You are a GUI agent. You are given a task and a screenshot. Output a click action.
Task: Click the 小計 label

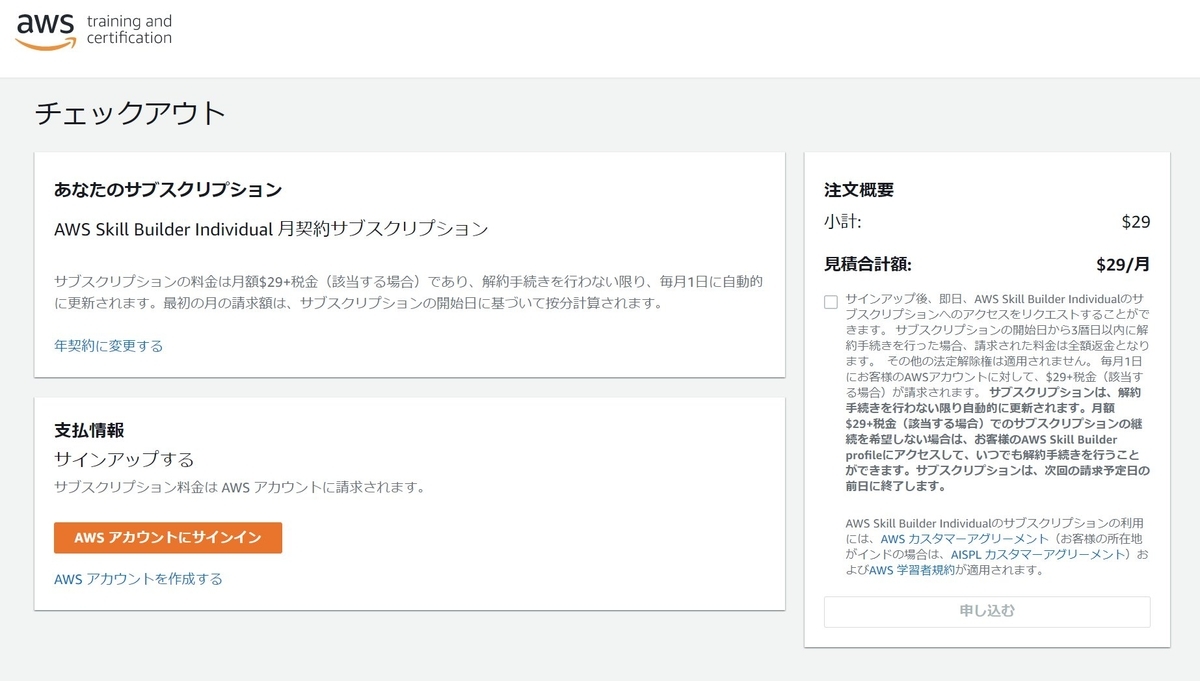(x=843, y=222)
